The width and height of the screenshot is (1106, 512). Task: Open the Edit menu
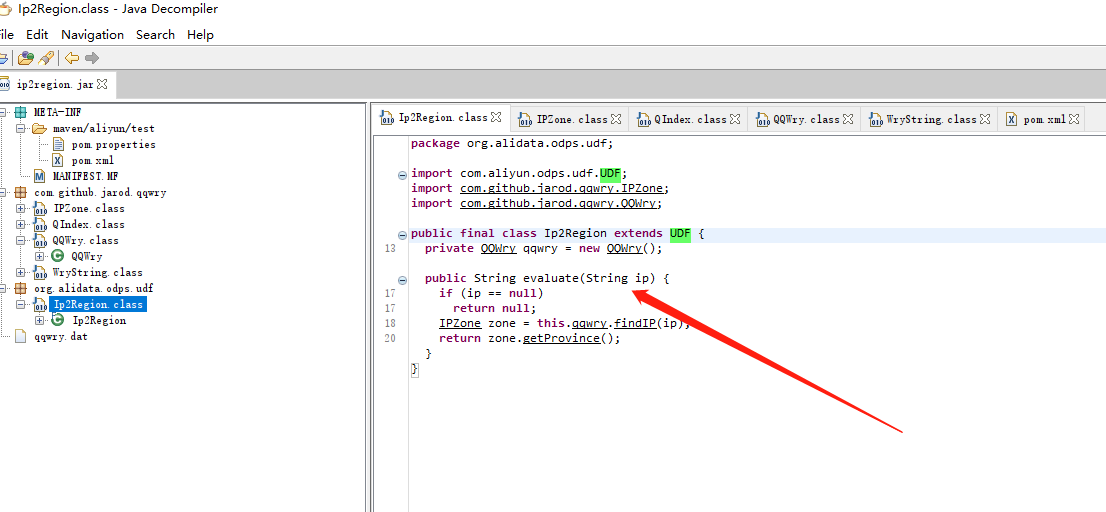37,35
